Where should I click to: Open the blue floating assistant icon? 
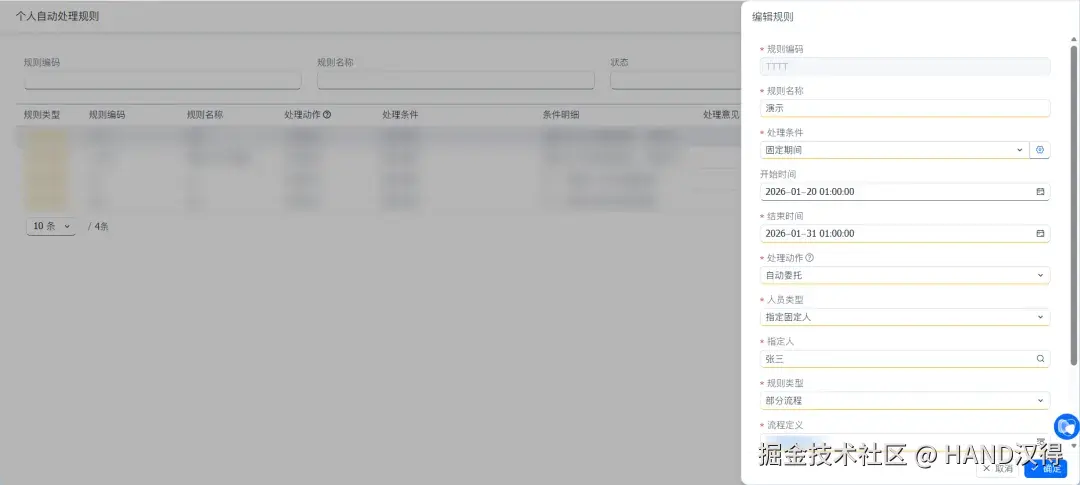[x=1067, y=426]
